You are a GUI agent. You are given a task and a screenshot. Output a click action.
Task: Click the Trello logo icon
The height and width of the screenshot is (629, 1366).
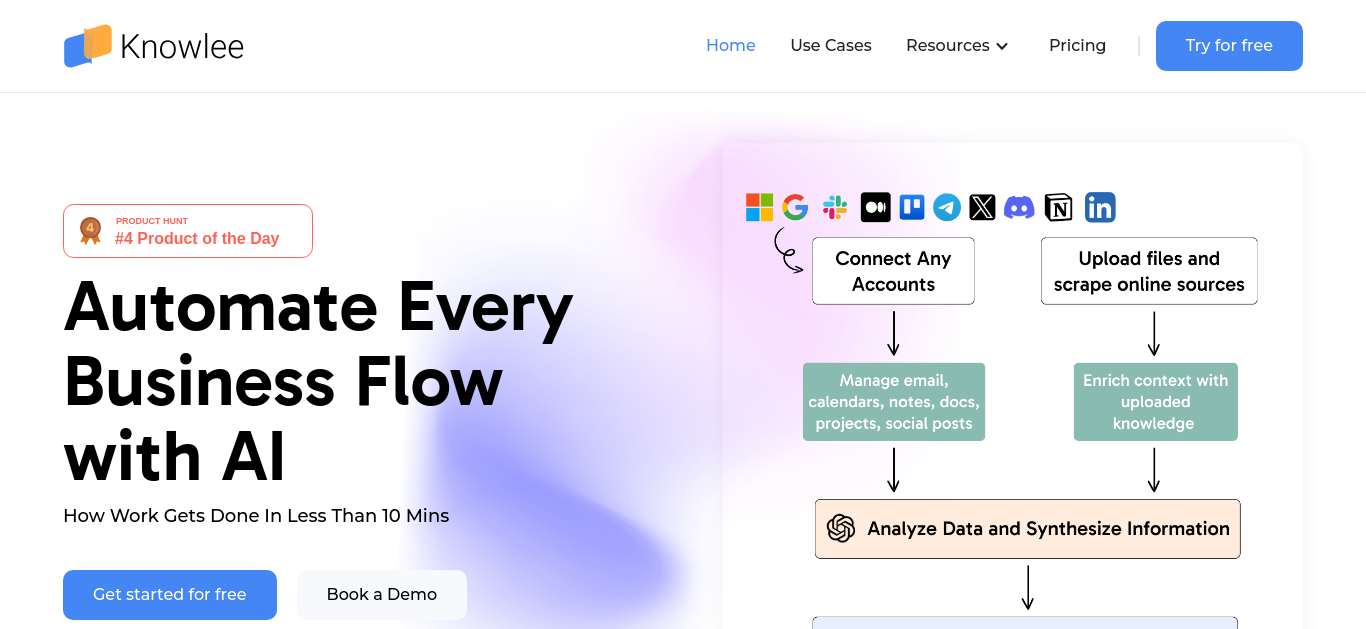911,207
